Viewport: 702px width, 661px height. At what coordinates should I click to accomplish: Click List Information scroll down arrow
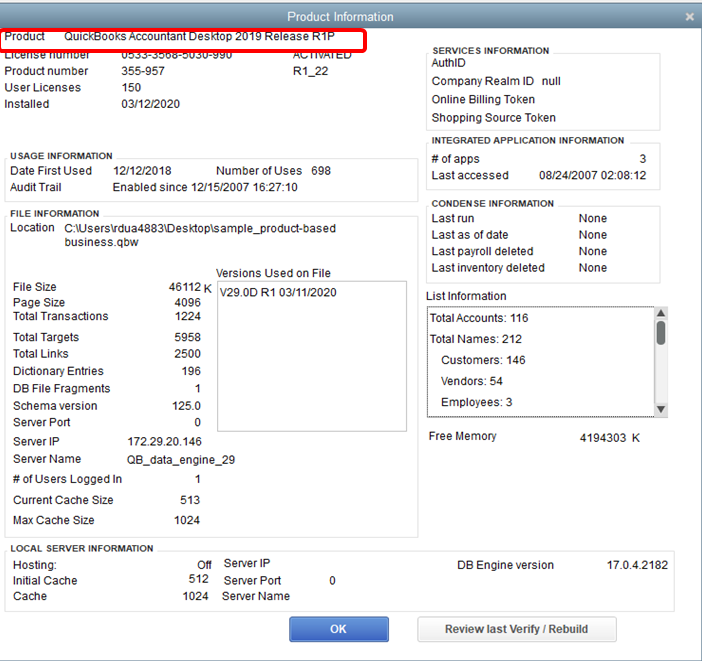pos(661,409)
